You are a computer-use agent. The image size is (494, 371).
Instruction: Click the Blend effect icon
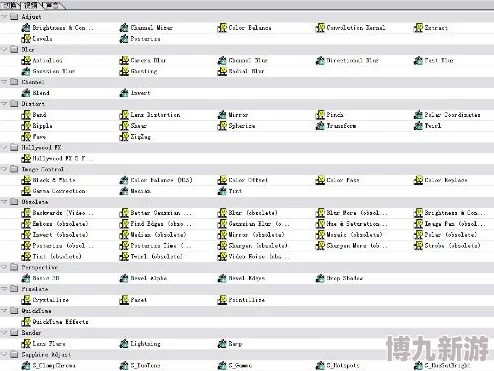coord(26,93)
